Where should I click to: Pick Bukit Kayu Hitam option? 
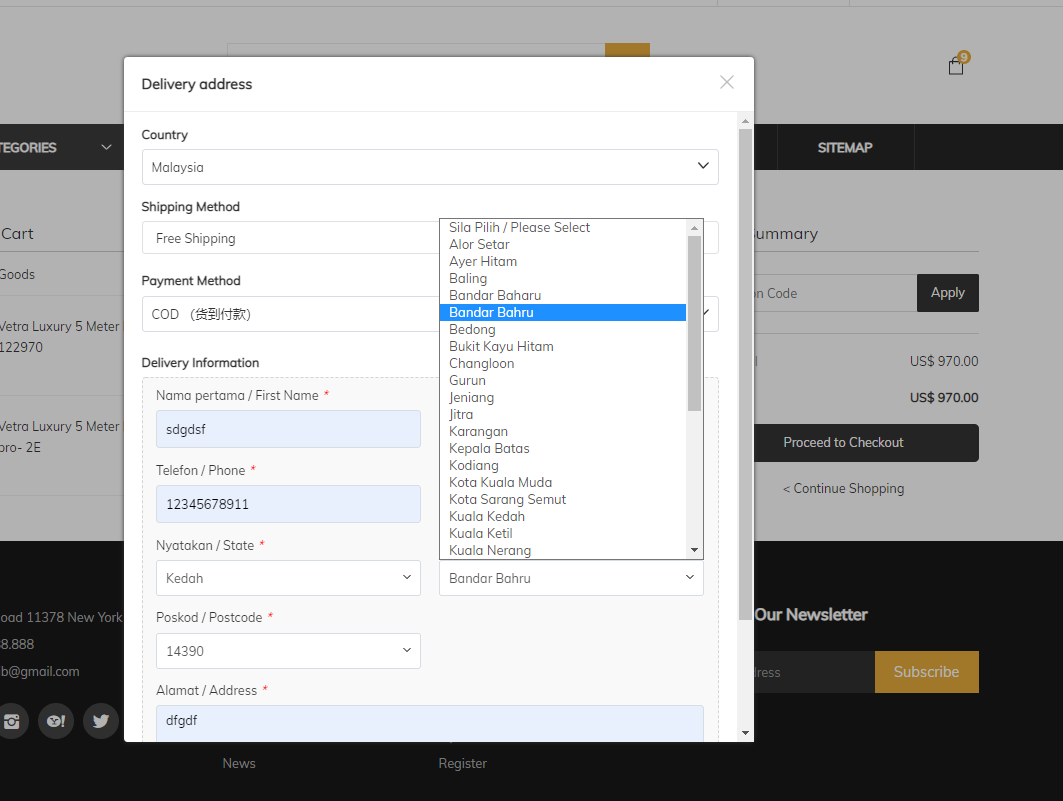[501, 346]
